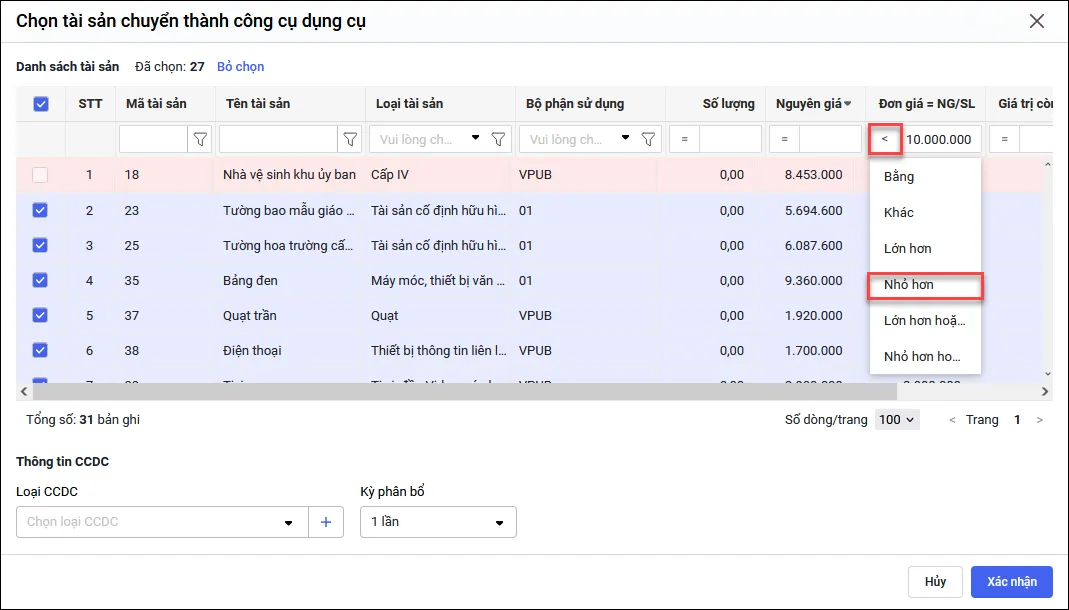Click the filter icon in Mã tài sản column
The height and width of the screenshot is (610, 1069).
200,139
